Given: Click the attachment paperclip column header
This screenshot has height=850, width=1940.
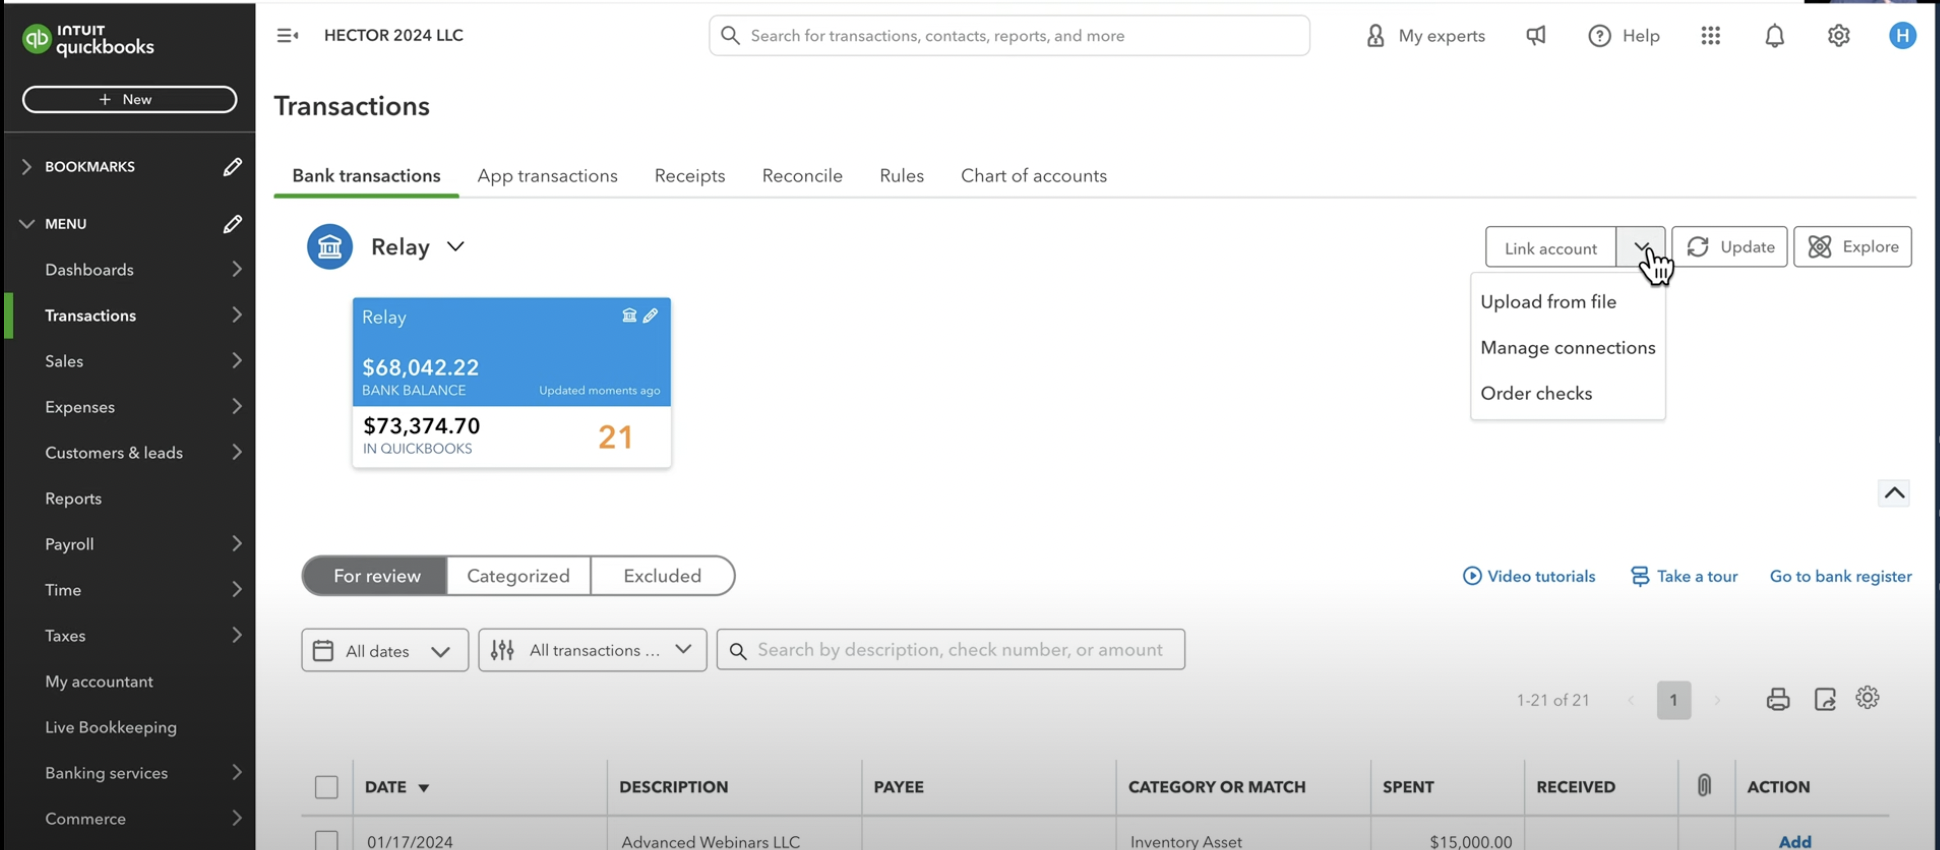Looking at the screenshot, I should [x=1704, y=786].
